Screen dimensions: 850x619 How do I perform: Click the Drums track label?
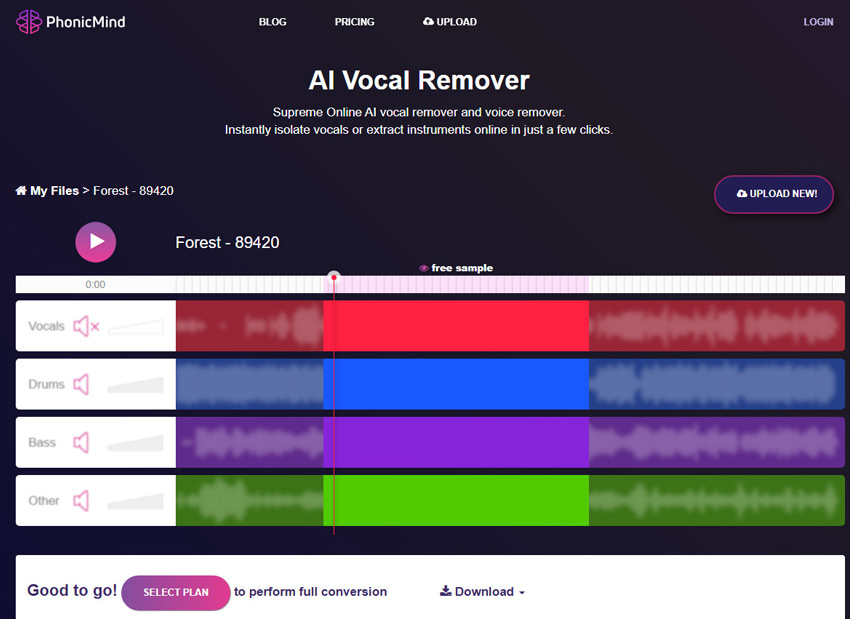46,384
